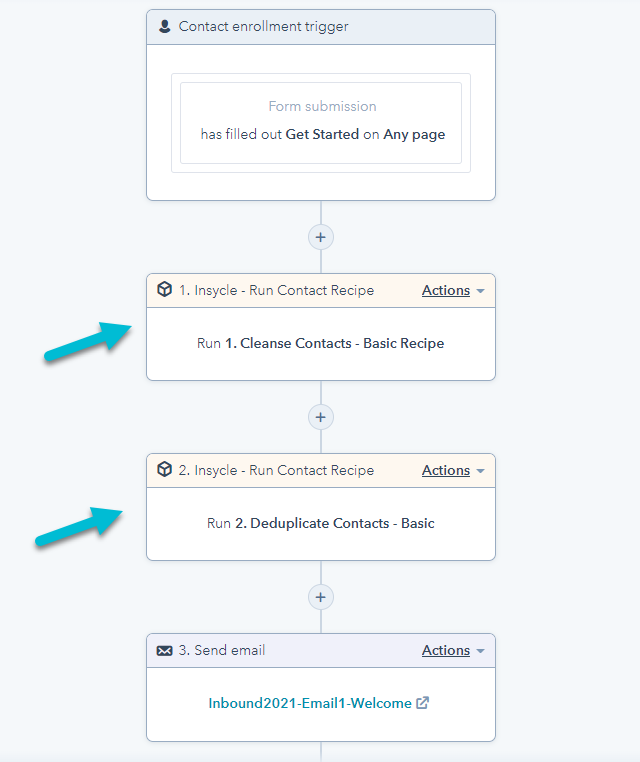Click the Contact enrollment trigger header
Screen dimensions: 640x762
[x=321, y=27]
